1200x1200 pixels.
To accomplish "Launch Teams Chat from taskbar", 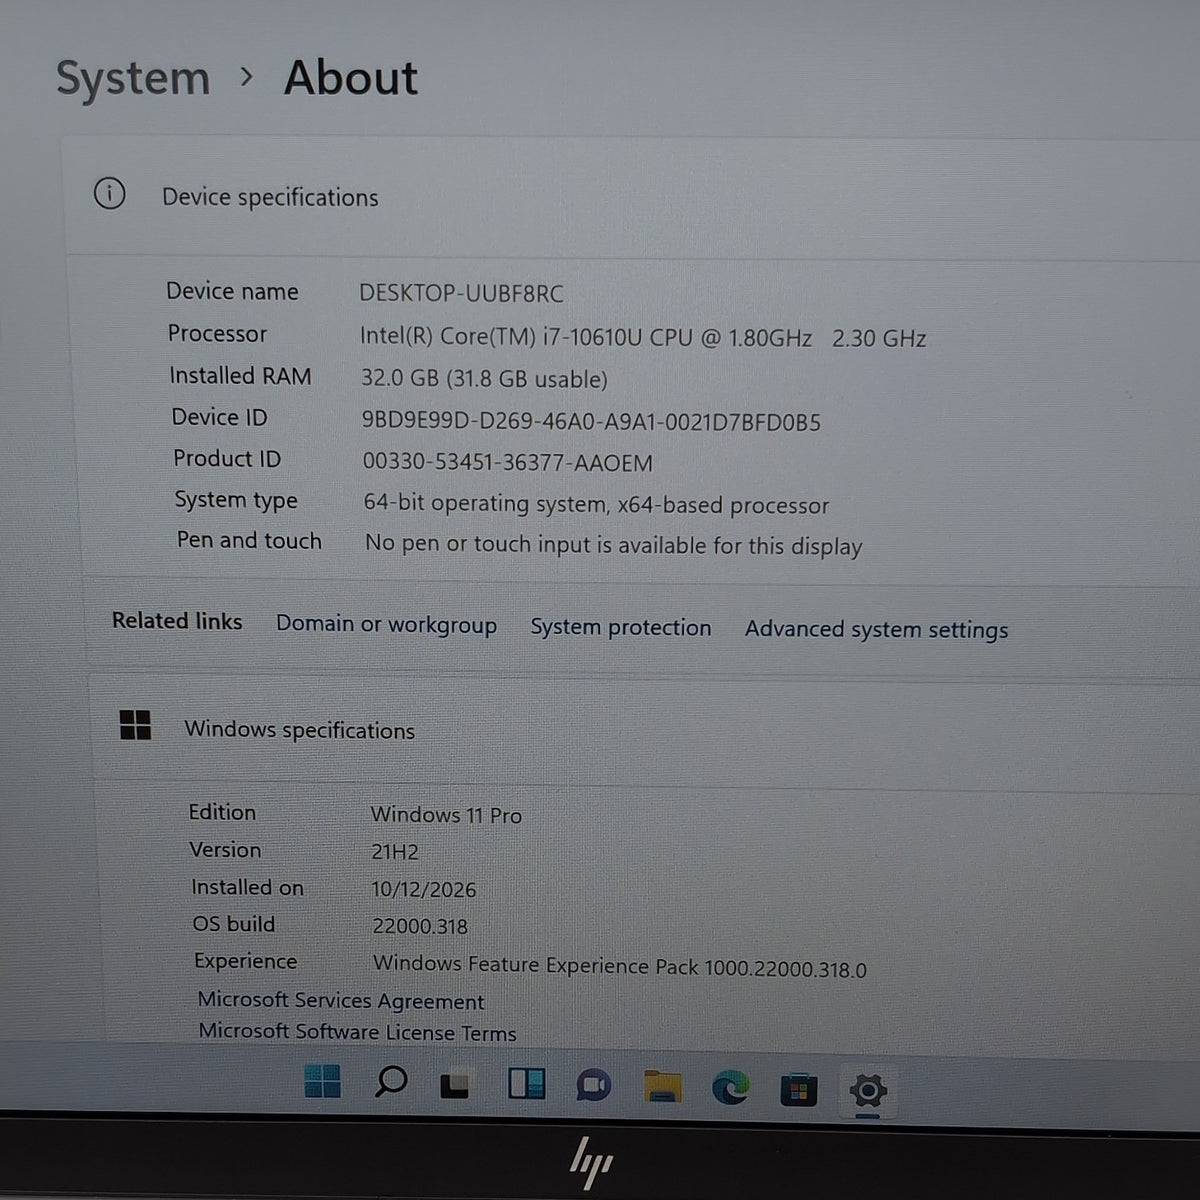I will pyautogui.click(x=593, y=1086).
